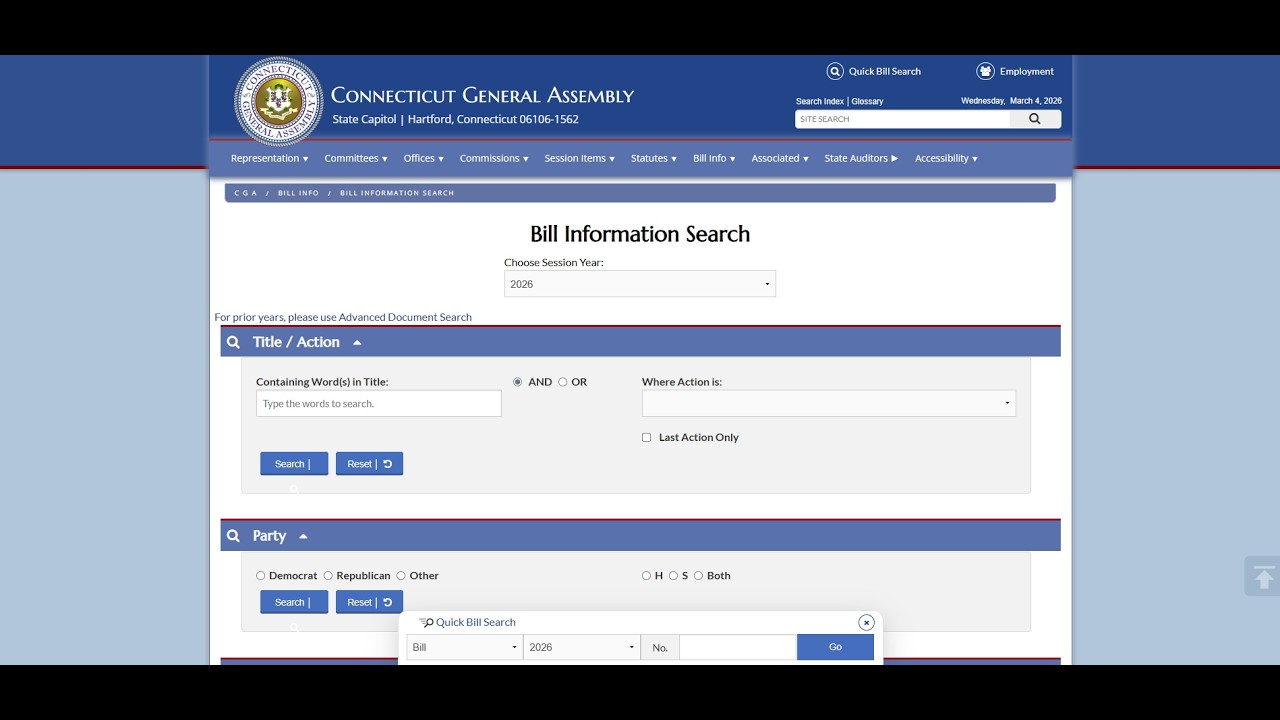Viewport: 1280px width, 720px height.
Task: Select the Both chambers radio button
Action: coord(698,575)
